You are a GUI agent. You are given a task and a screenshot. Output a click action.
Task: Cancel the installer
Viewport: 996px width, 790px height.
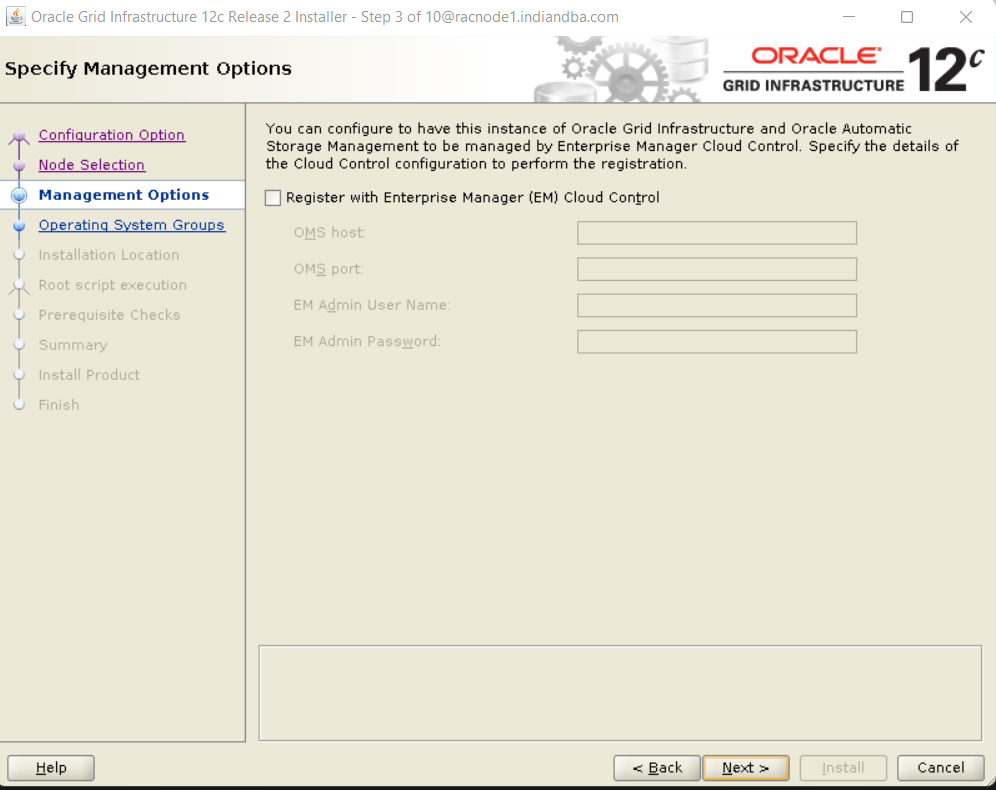coord(941,768)
